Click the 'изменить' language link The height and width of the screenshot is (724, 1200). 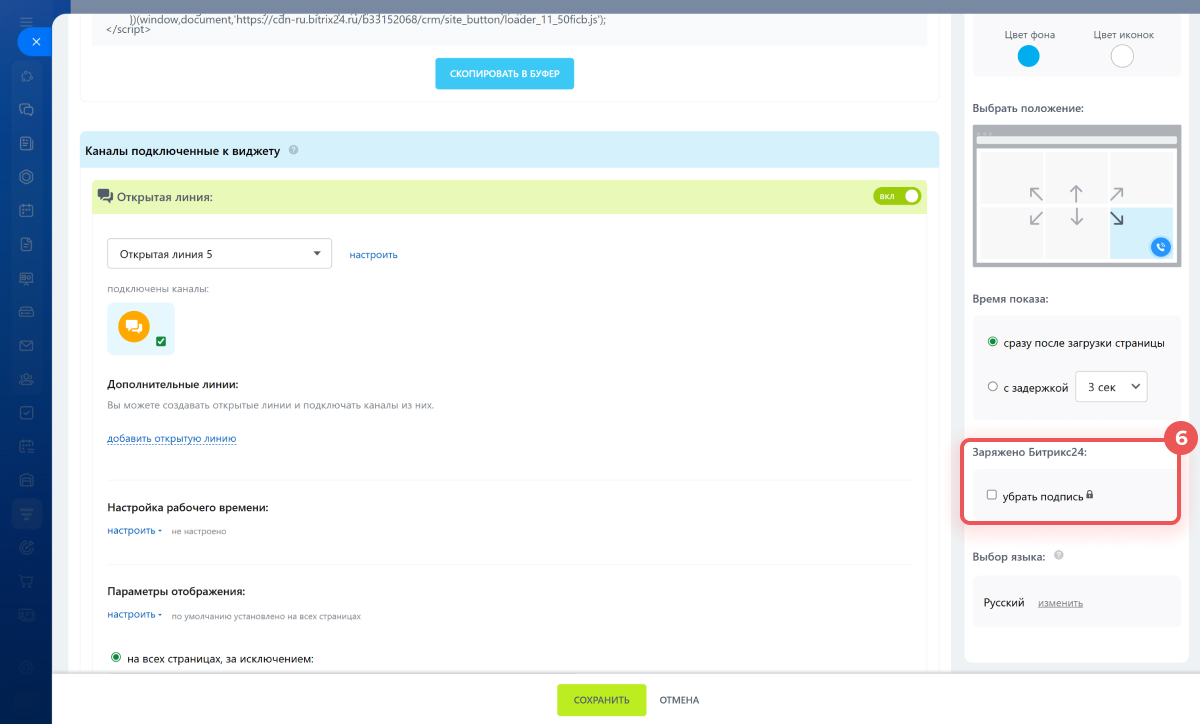click(x=1060, y=603)
